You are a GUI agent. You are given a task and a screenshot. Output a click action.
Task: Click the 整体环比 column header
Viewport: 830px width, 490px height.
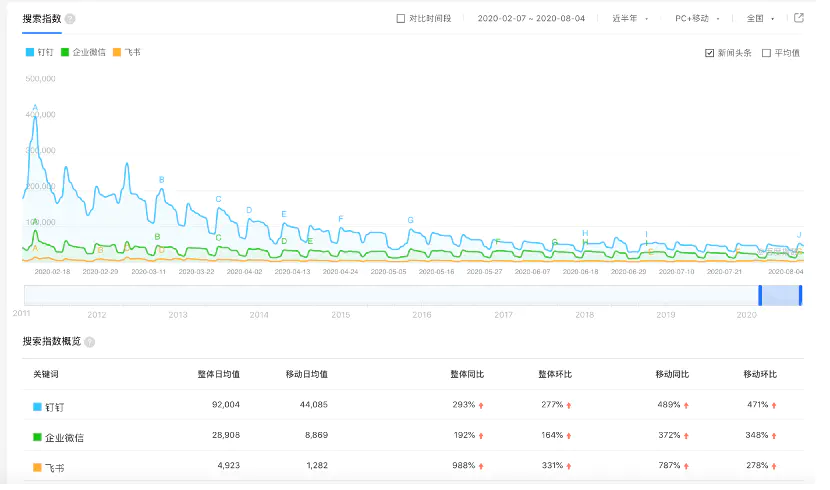pos(555,374)
